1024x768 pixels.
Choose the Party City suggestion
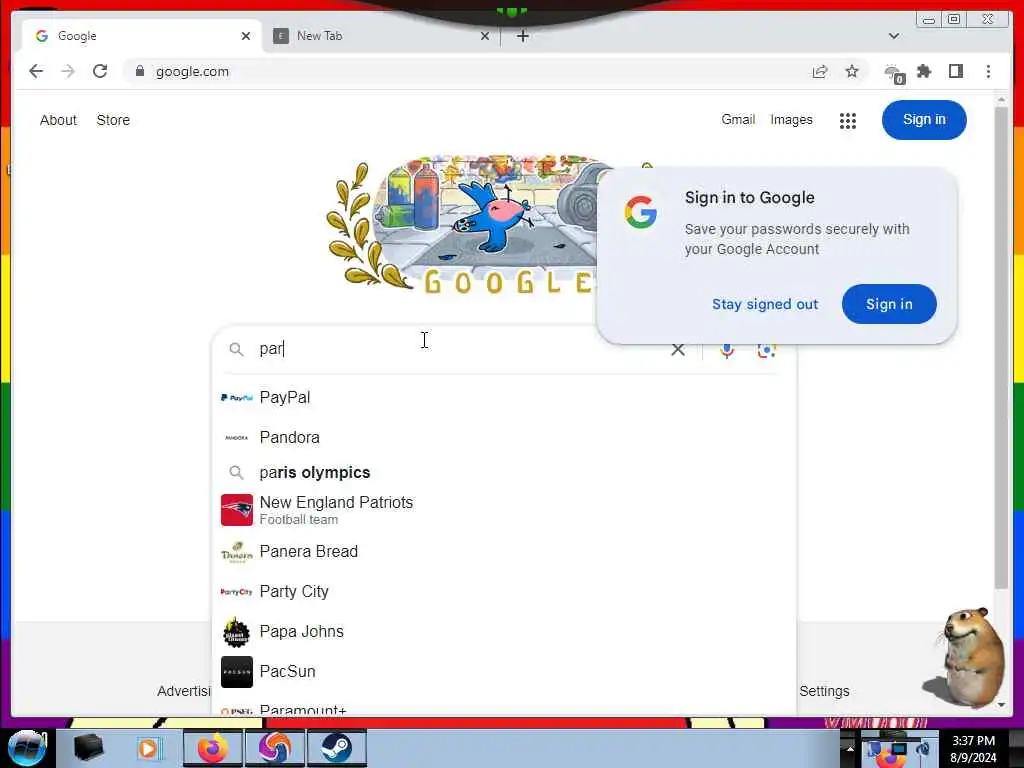(504, 592)
